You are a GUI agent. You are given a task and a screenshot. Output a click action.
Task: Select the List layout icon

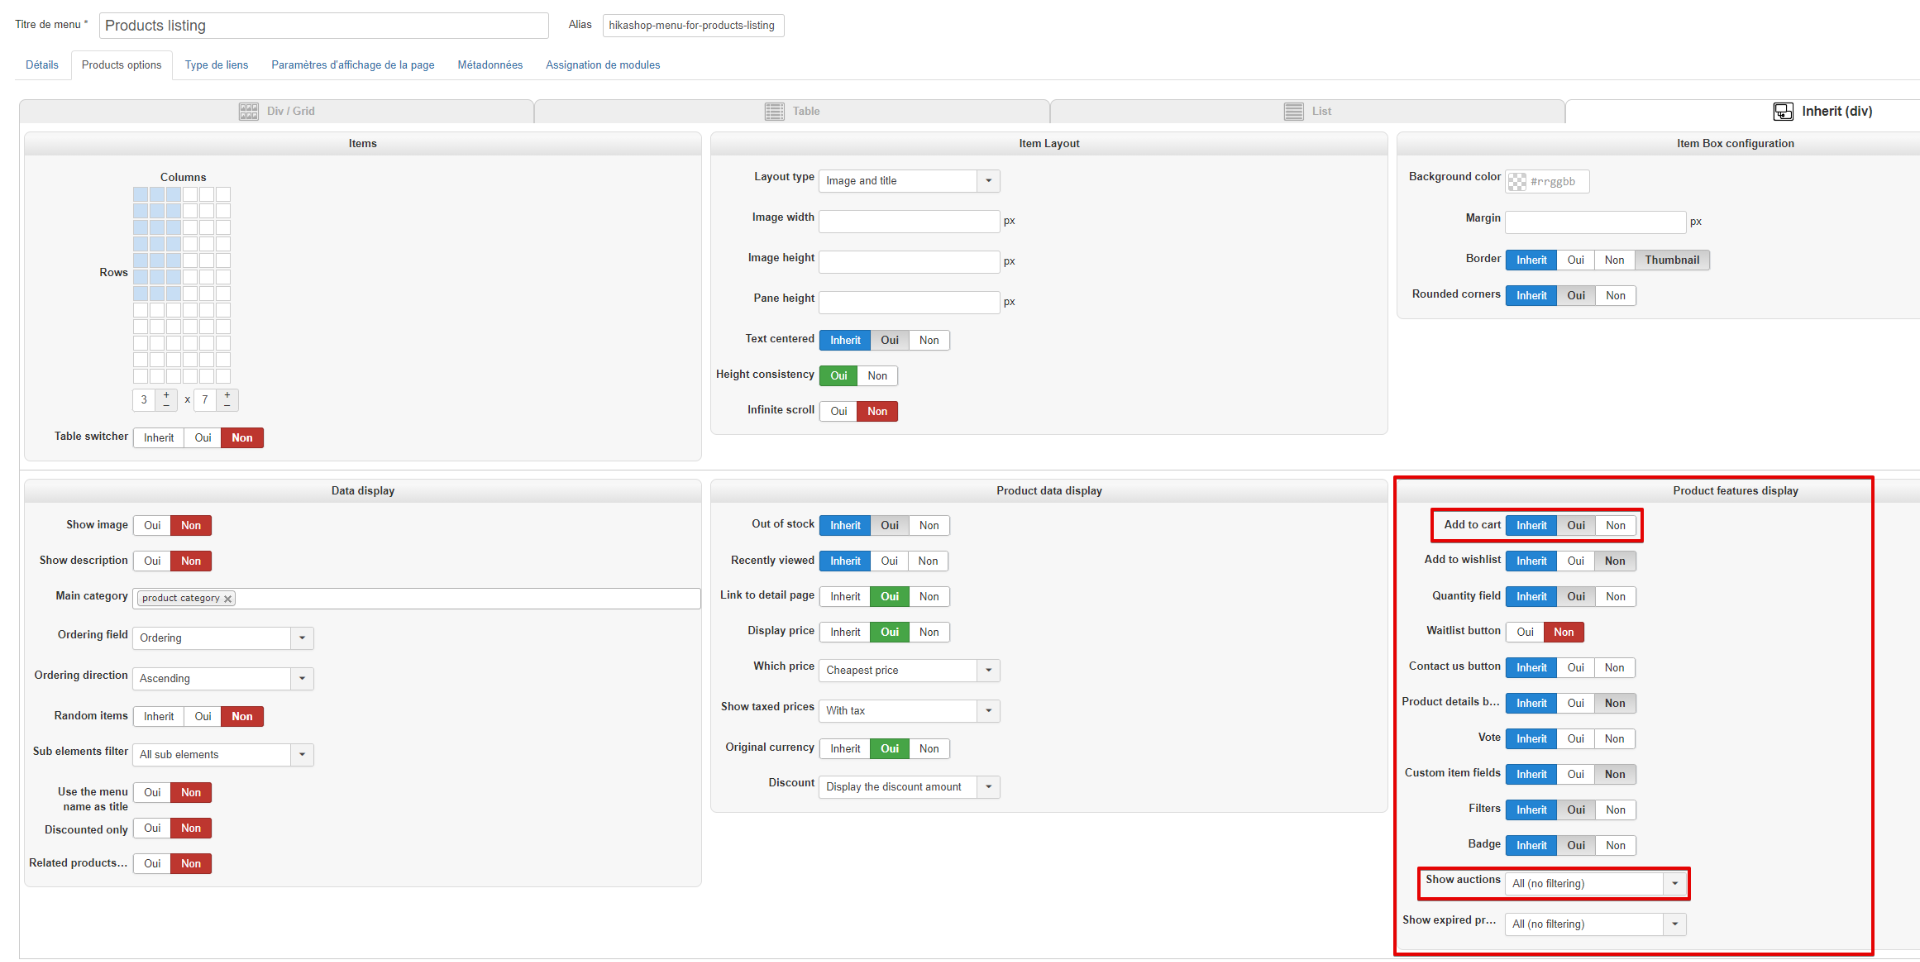[1294, 111]
